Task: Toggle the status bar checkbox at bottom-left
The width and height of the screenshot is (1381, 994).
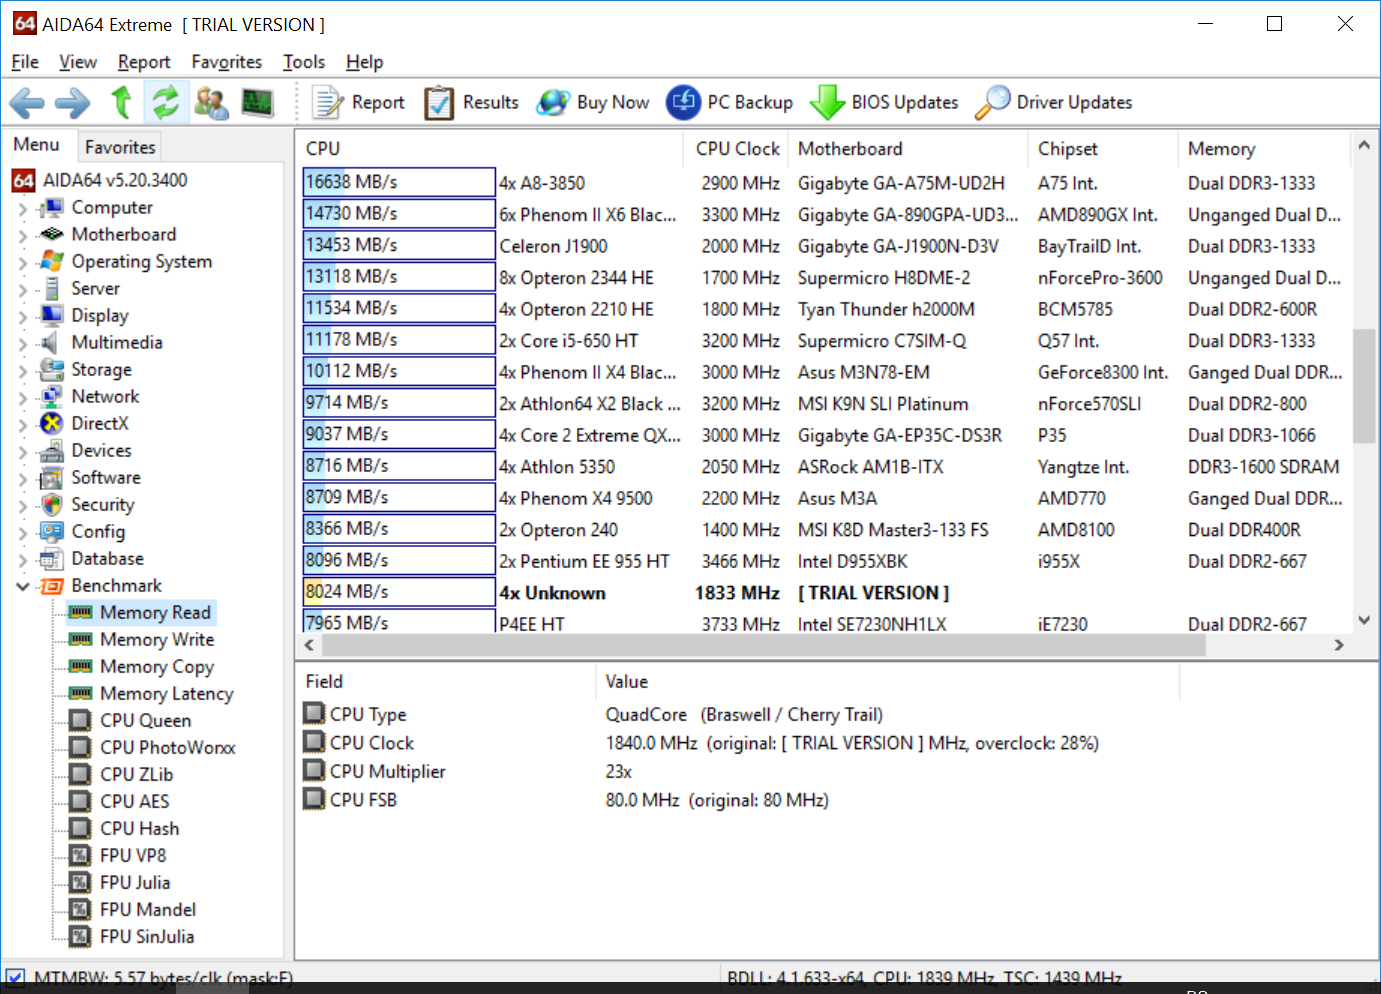Action: [x=15, y=976]
